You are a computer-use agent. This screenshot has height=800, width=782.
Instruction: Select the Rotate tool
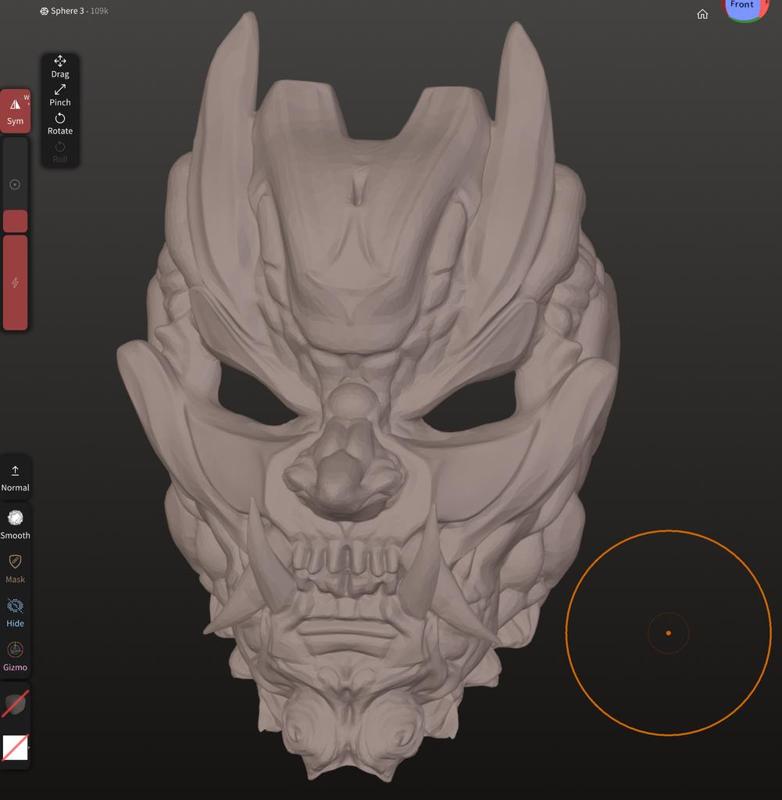click(x=60, y=124)
